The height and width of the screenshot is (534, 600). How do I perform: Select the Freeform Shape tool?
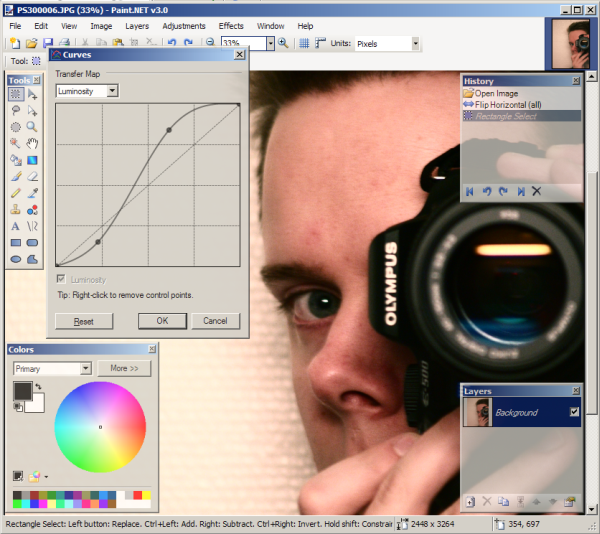click(33, 259)
